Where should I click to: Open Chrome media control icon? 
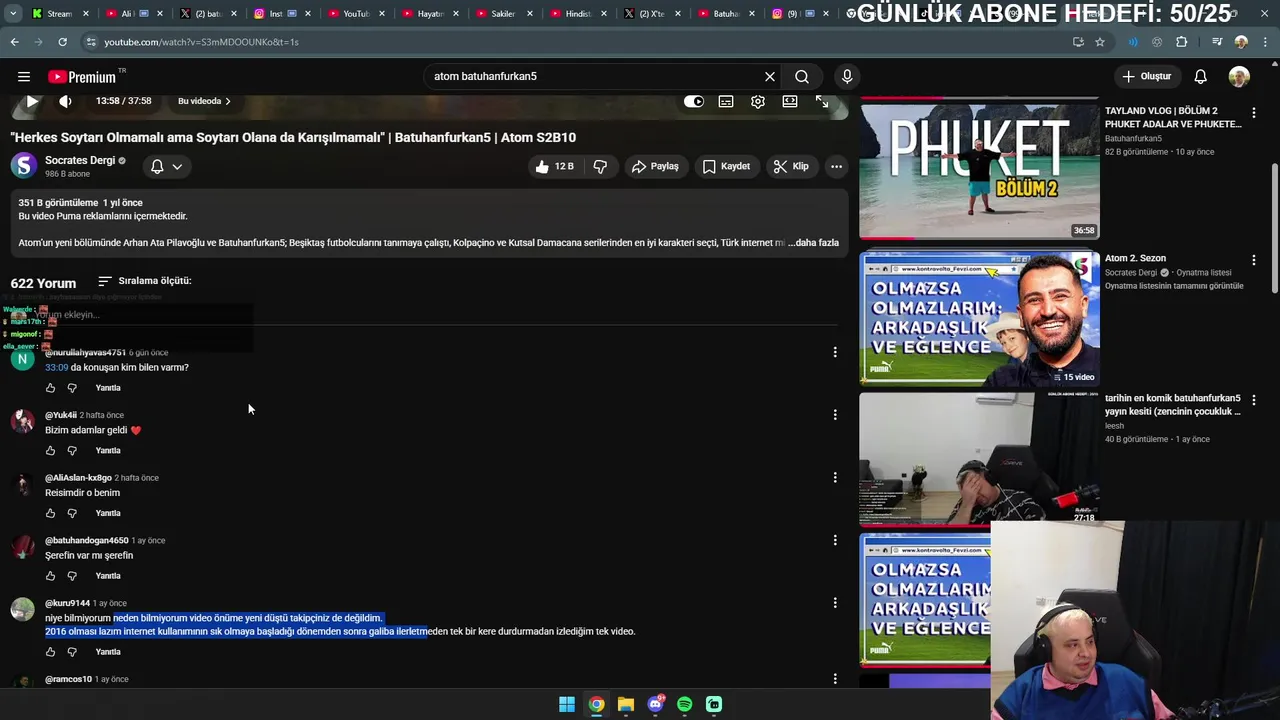tap(1217, 42)
